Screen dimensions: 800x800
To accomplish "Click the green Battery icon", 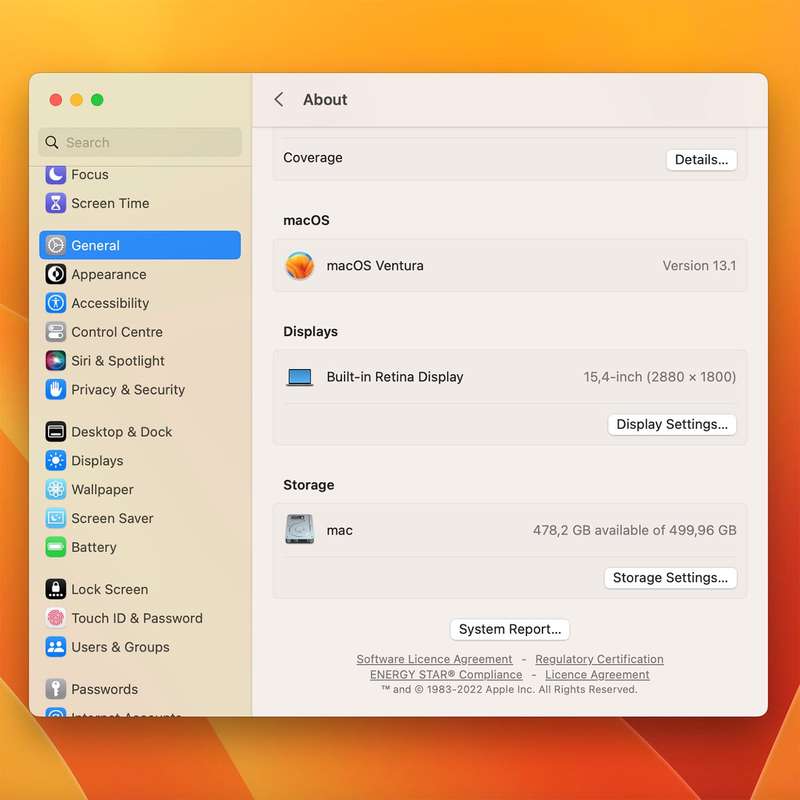I will click(56, 547).
